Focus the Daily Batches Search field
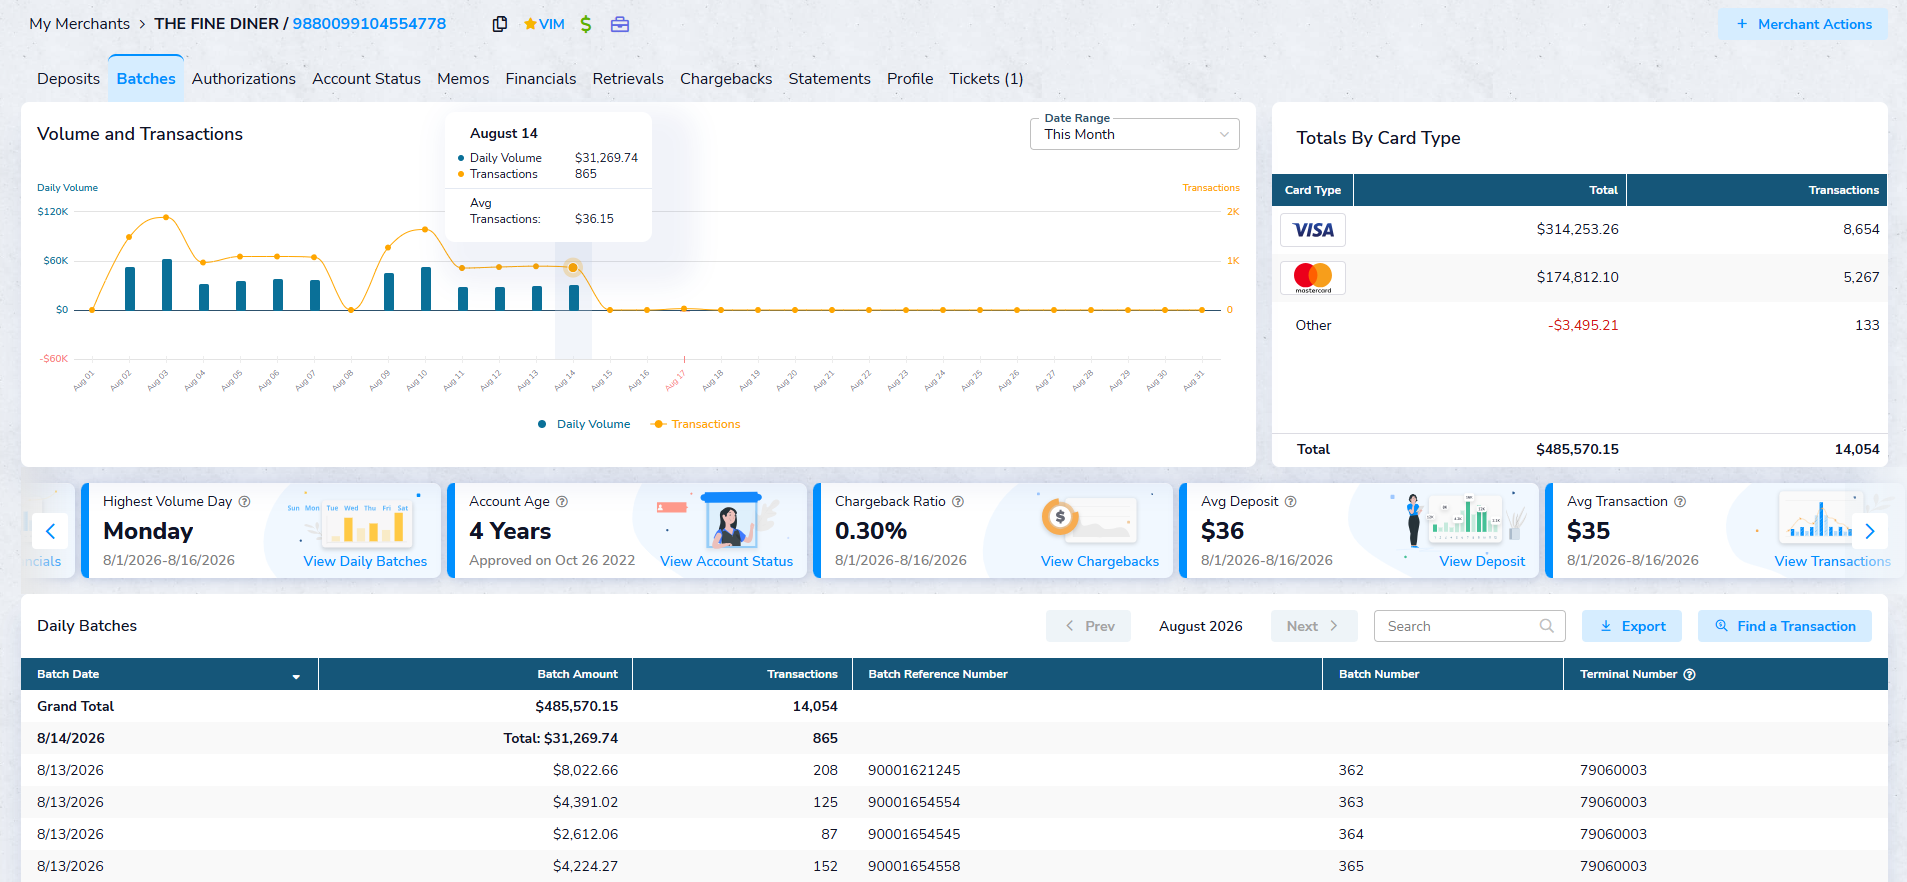The height and width of the screenshot is (882, 1907). point(1460,626)
